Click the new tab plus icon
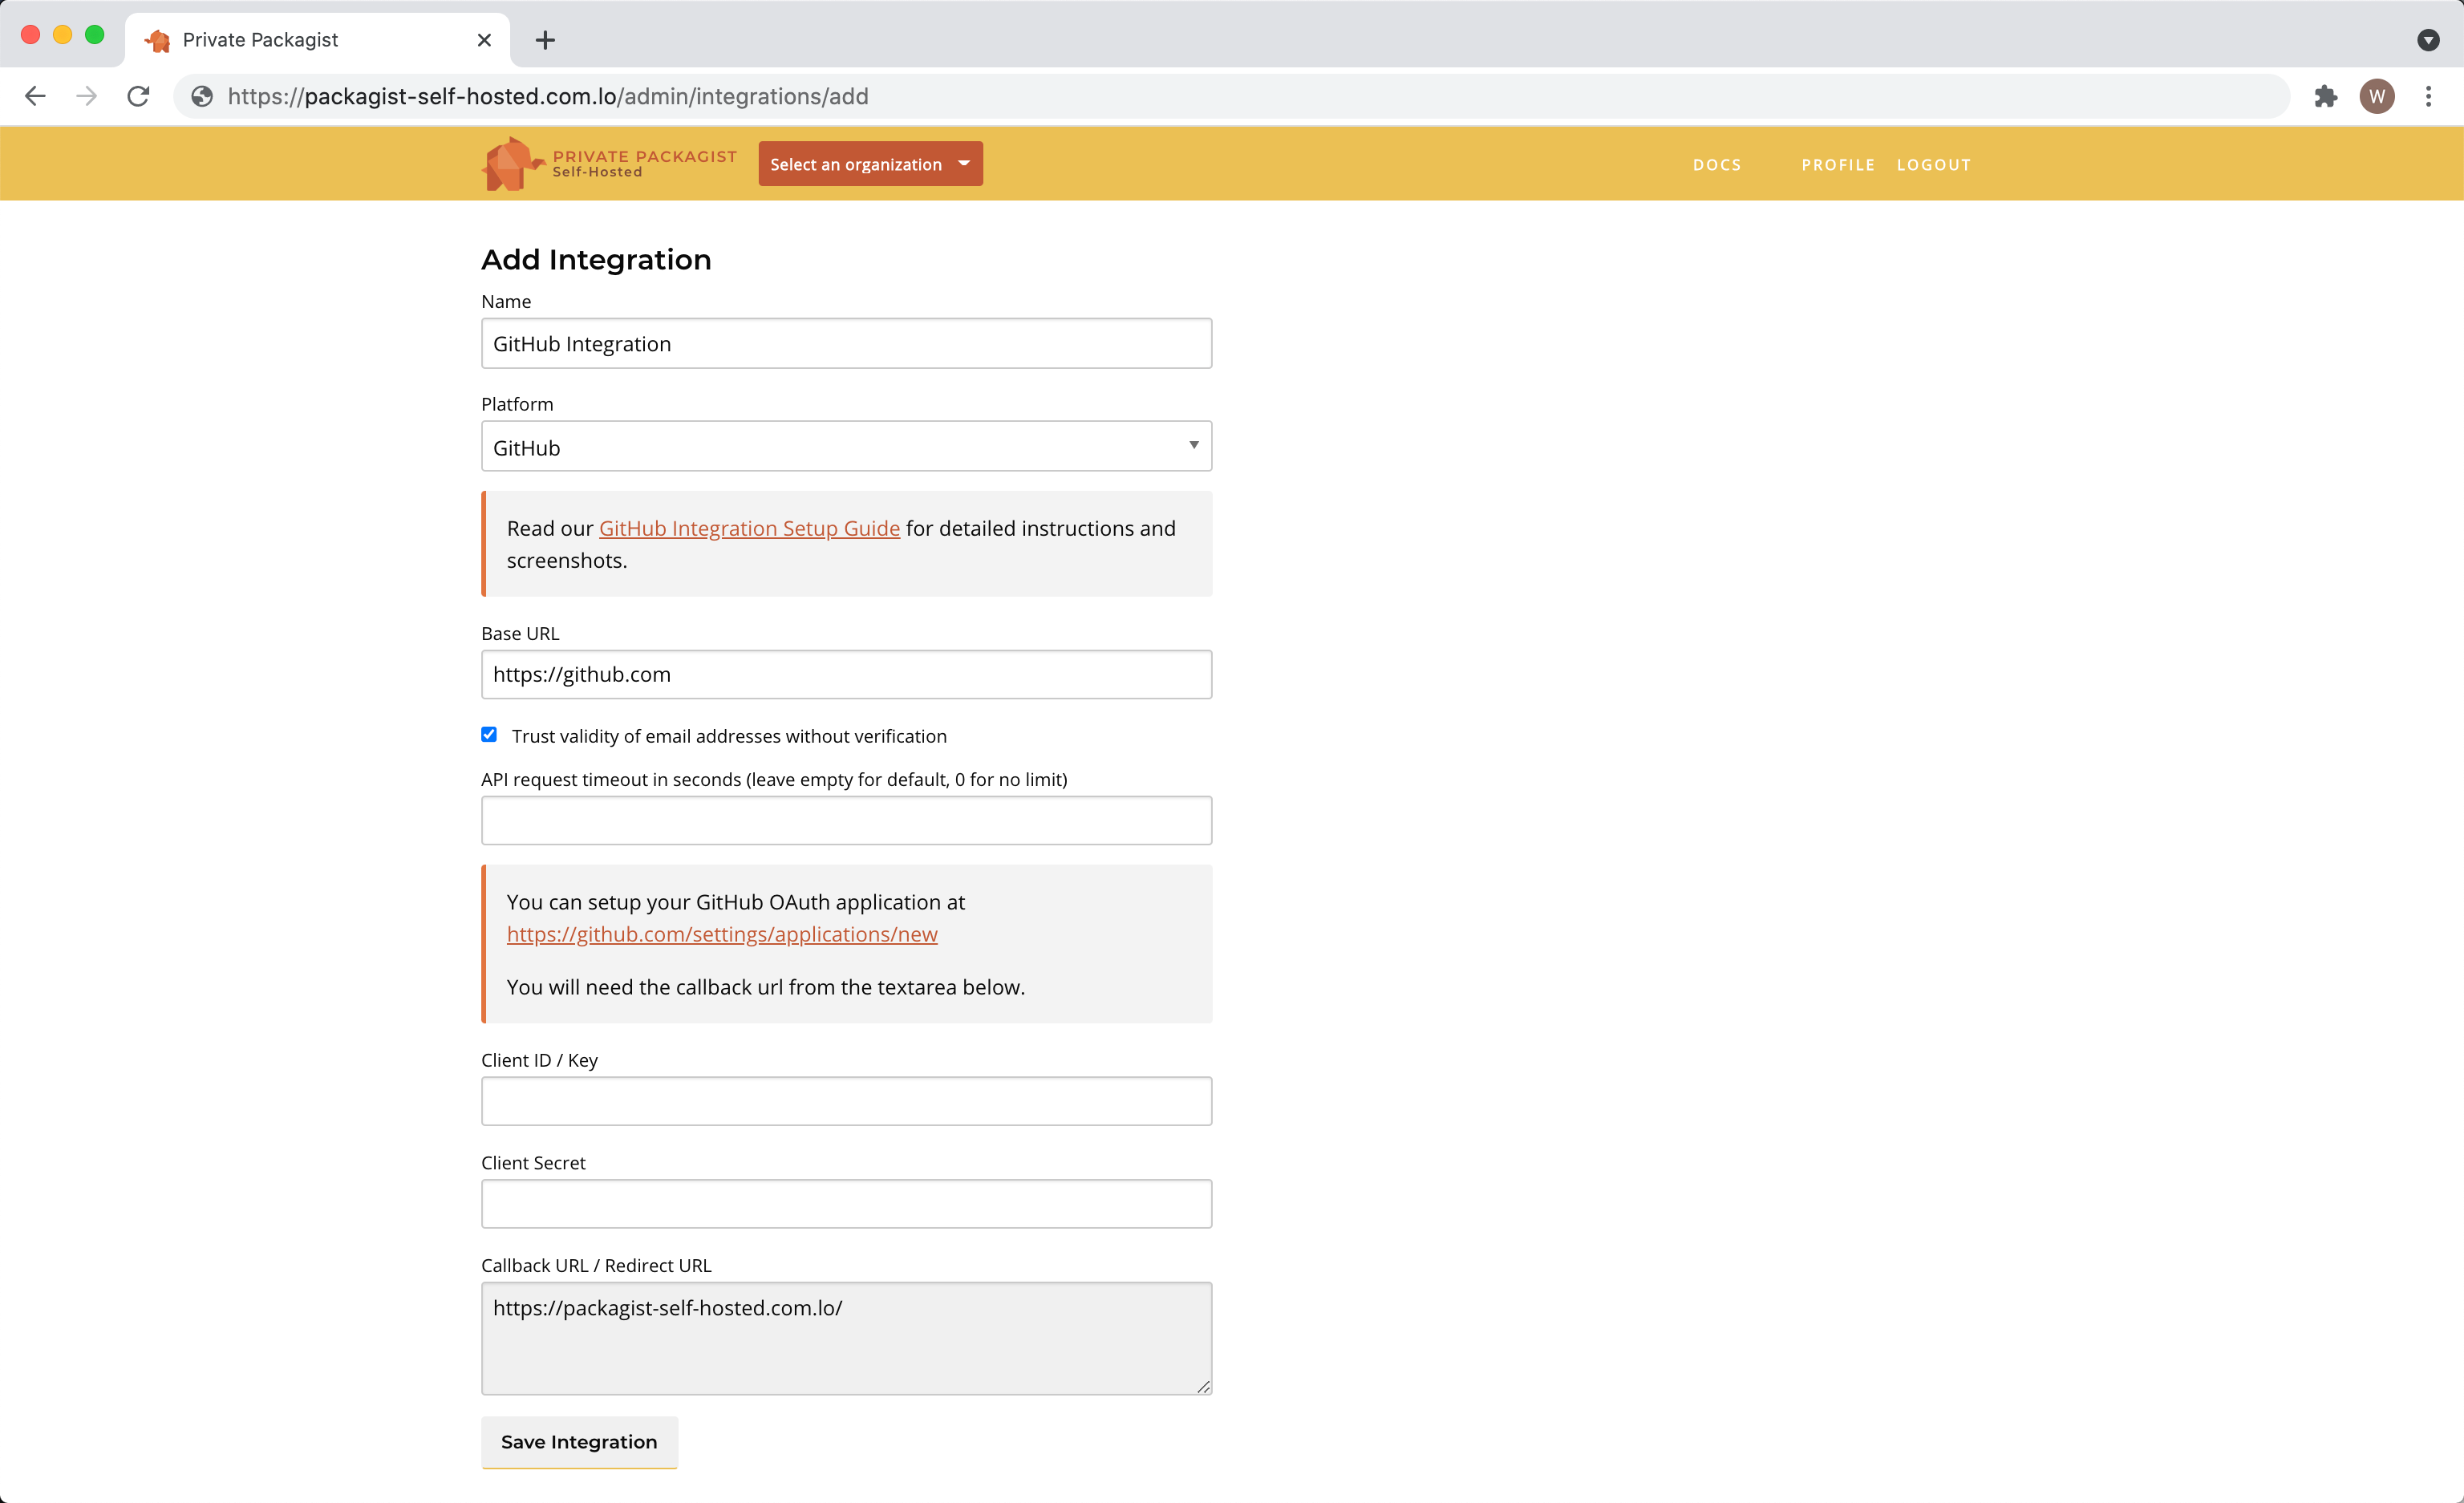This screenshot has width=2464, height=1503. [x=544, y=38]
